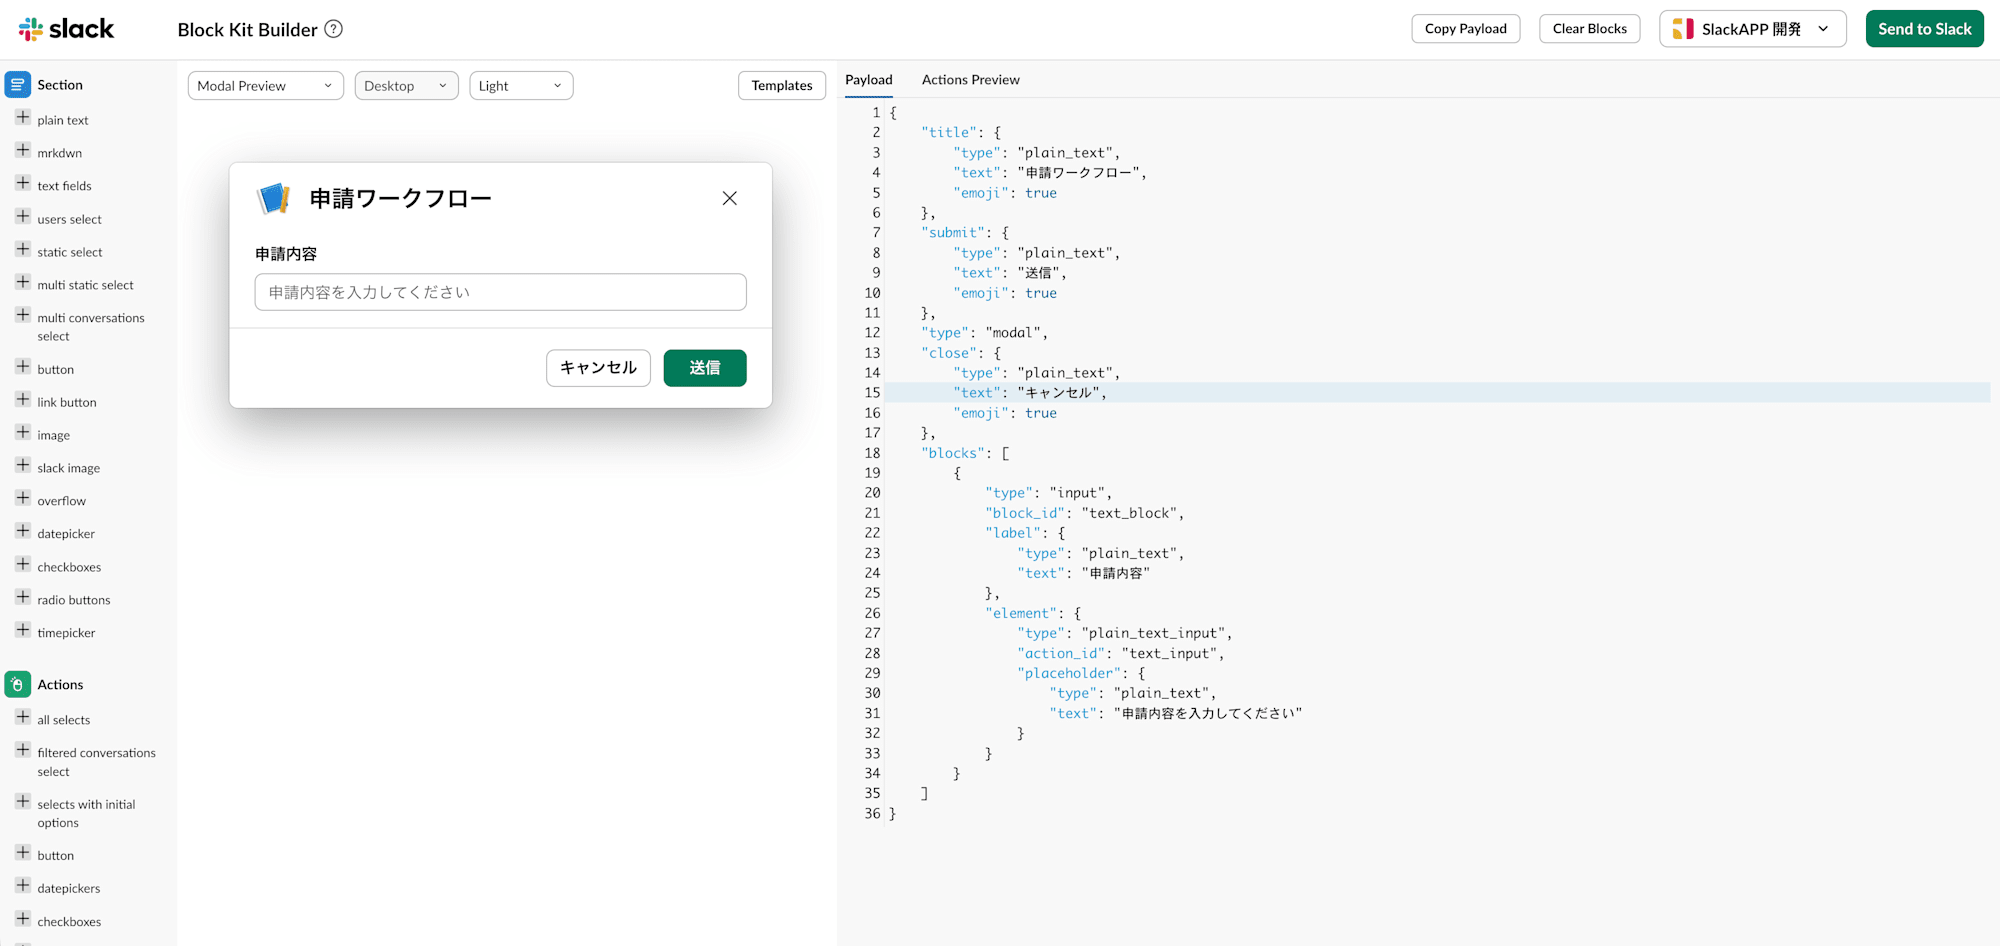Close the modal preview with X
This screenshot has height=946, width=2000.
coord(730,198)
